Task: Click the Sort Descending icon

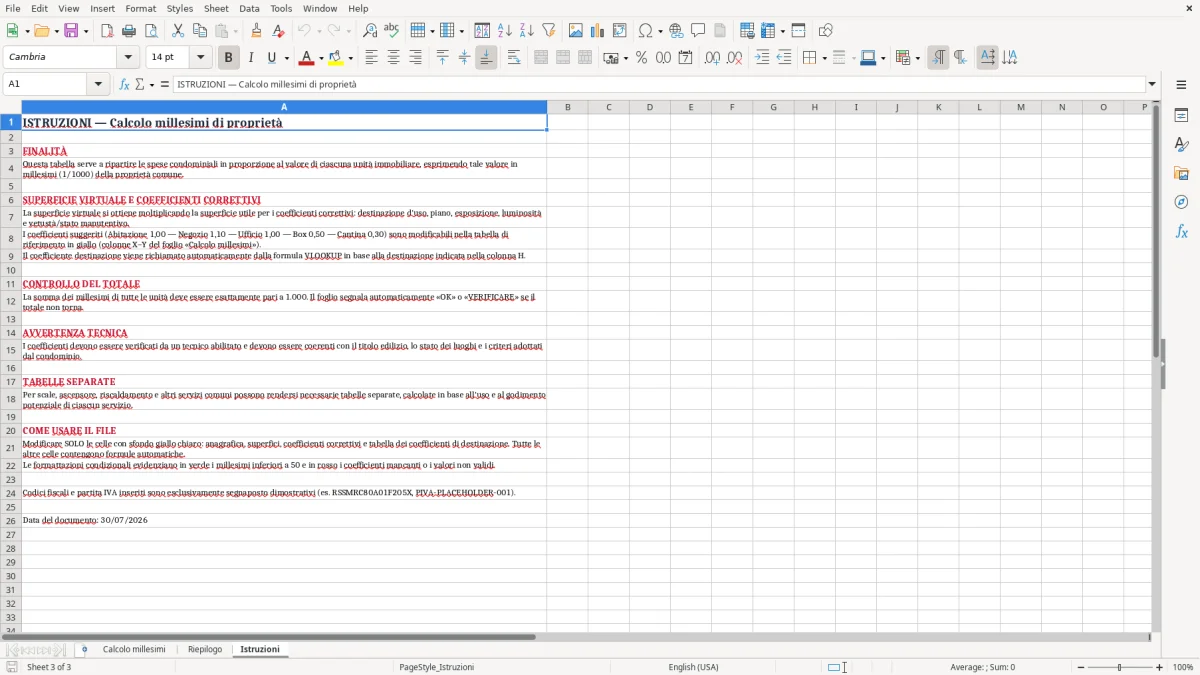Action: click(527, 31)
